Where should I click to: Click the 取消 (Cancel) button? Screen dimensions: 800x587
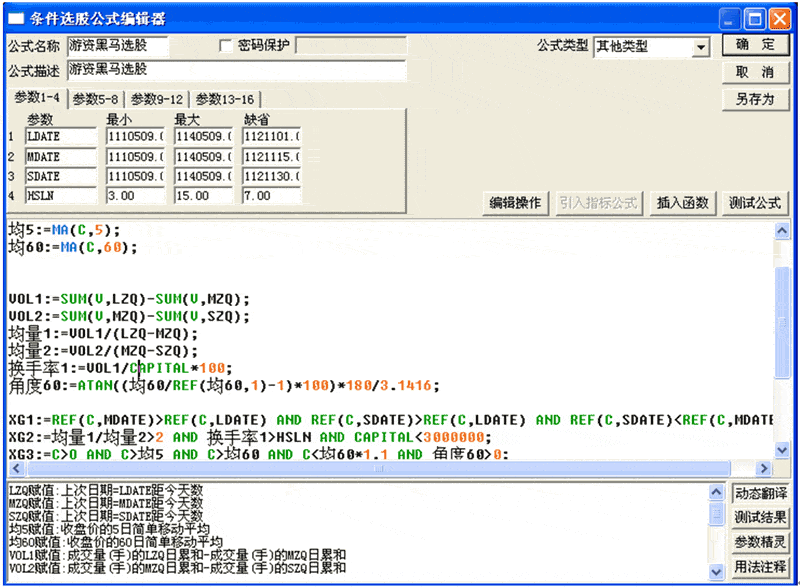pos(756,71)
